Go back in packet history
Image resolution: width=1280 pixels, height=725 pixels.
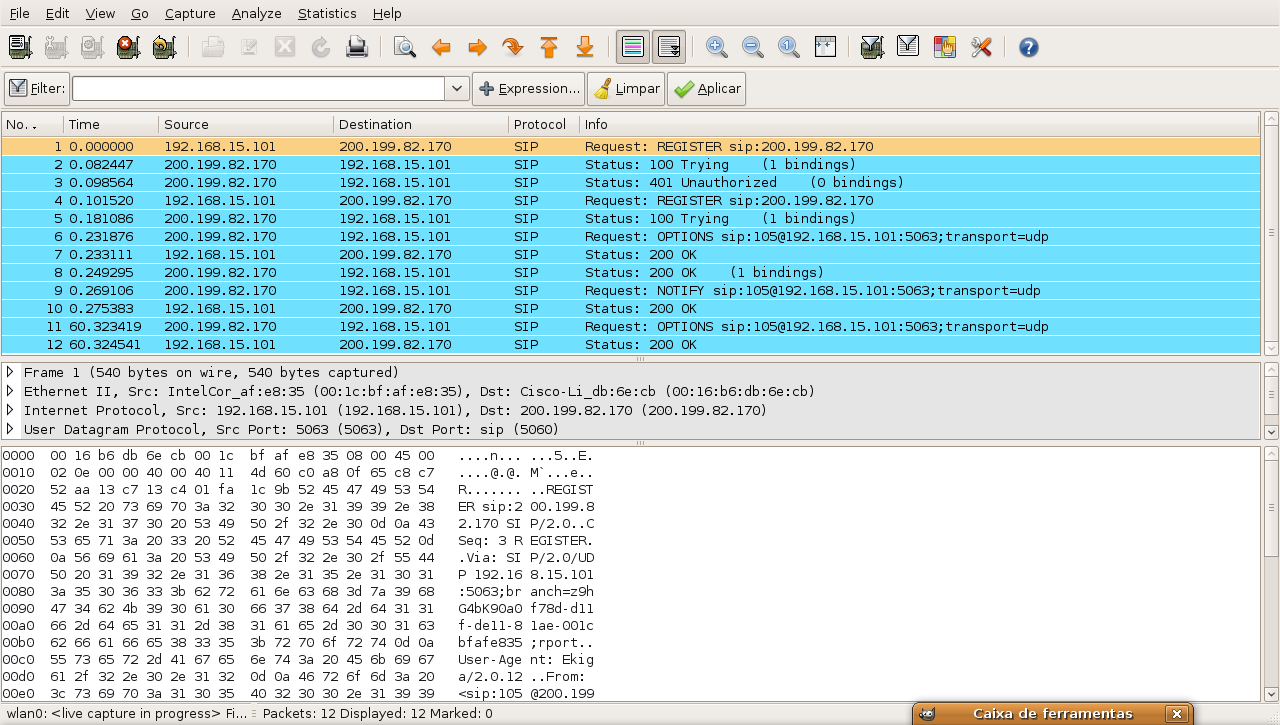(441, 47)
